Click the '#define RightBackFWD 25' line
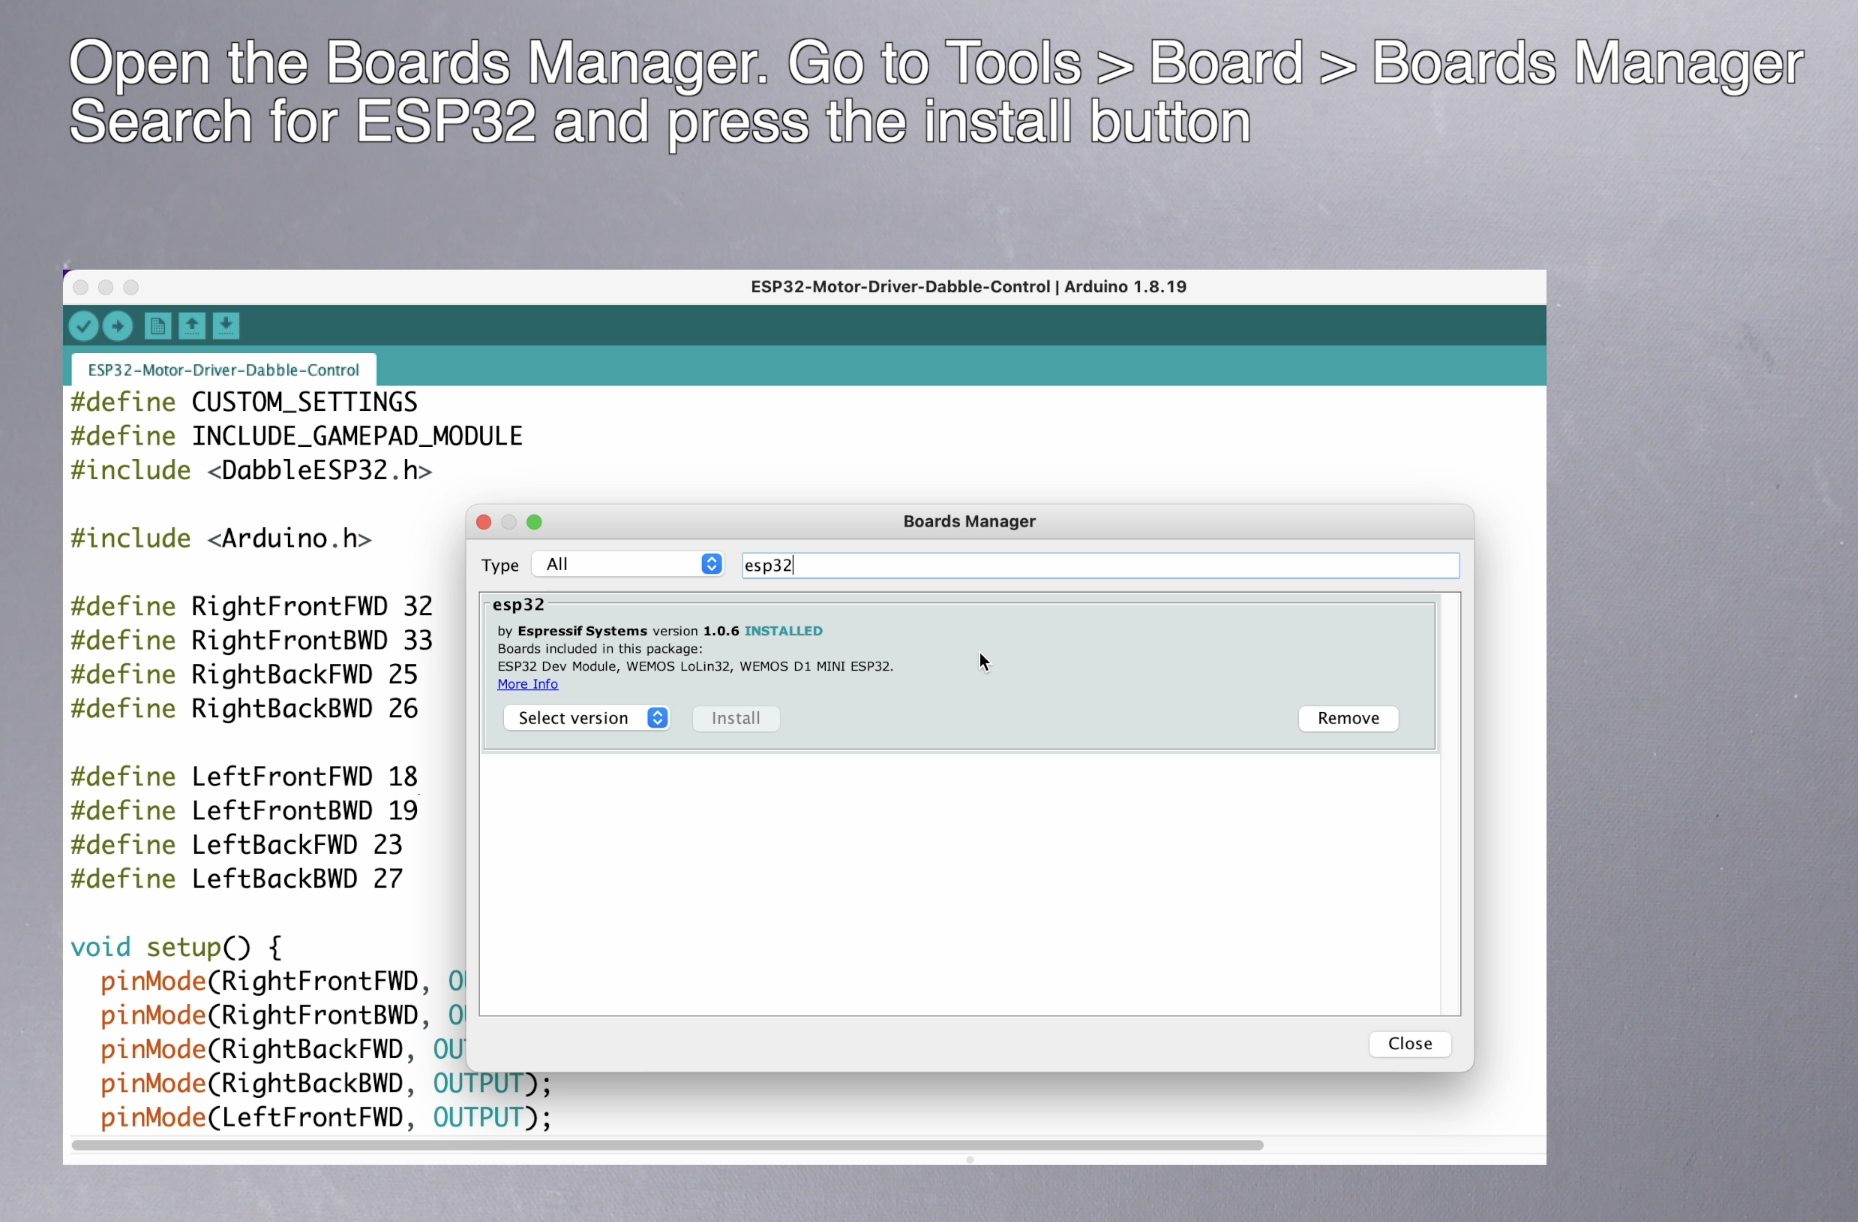This screenshot has height=1222, width=1858. [x=244, y=674]
